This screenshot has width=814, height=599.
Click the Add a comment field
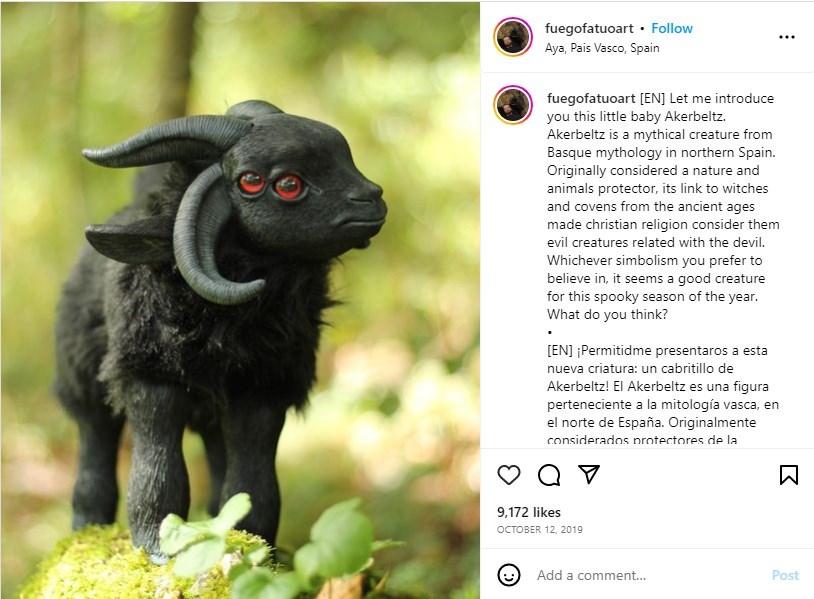coord(649,575)
